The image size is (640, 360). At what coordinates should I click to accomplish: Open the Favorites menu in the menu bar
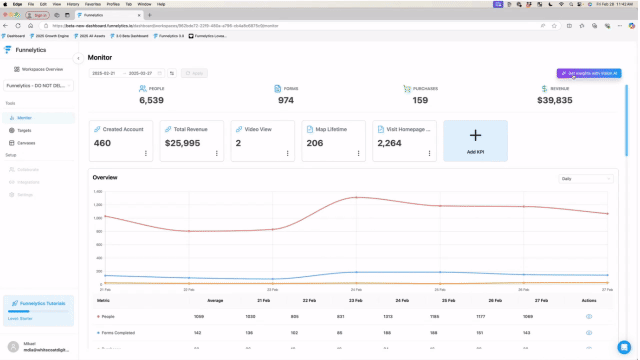pos(93,4)
